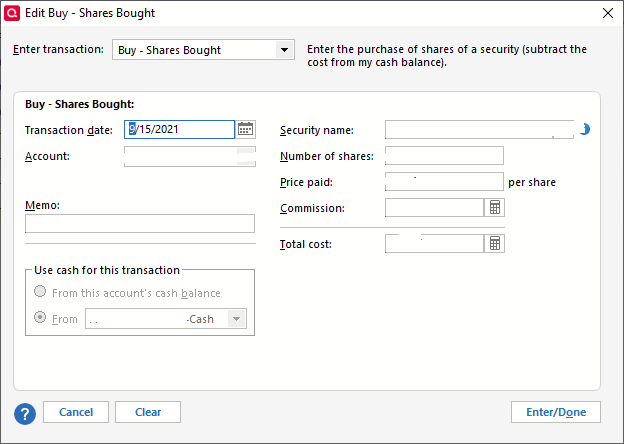Focus the Transaction date field
The height and width of the screenshot is (444, 624).
[180, 129]
